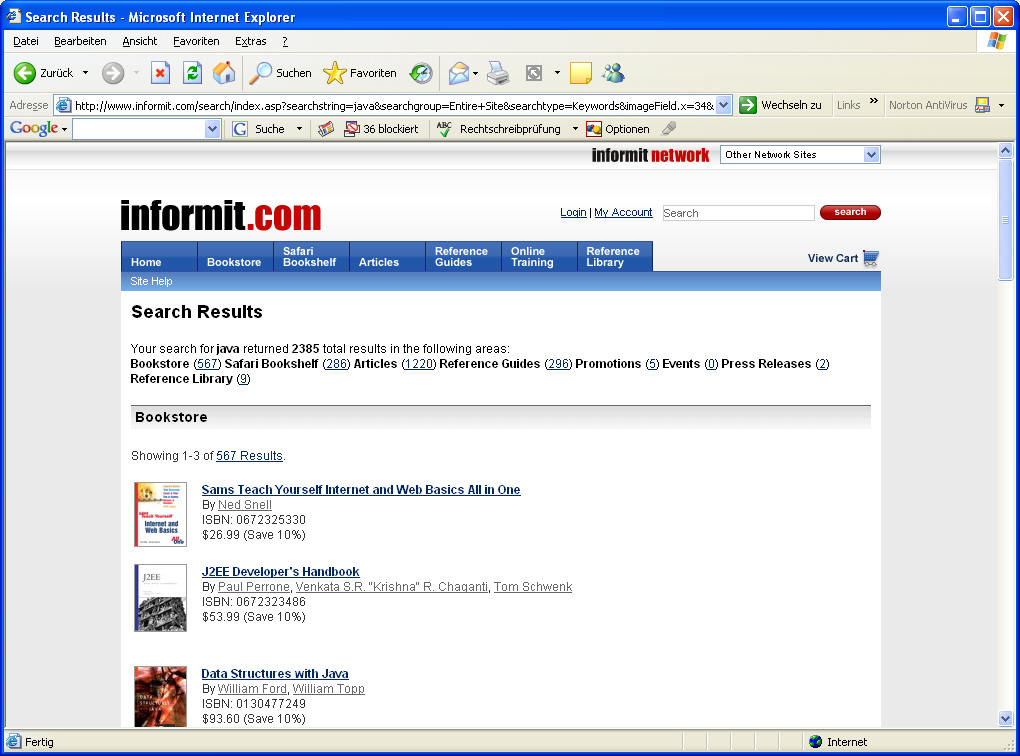
Task: Open the J2EE Developer's Handbook link
Action: click(280, 572)
